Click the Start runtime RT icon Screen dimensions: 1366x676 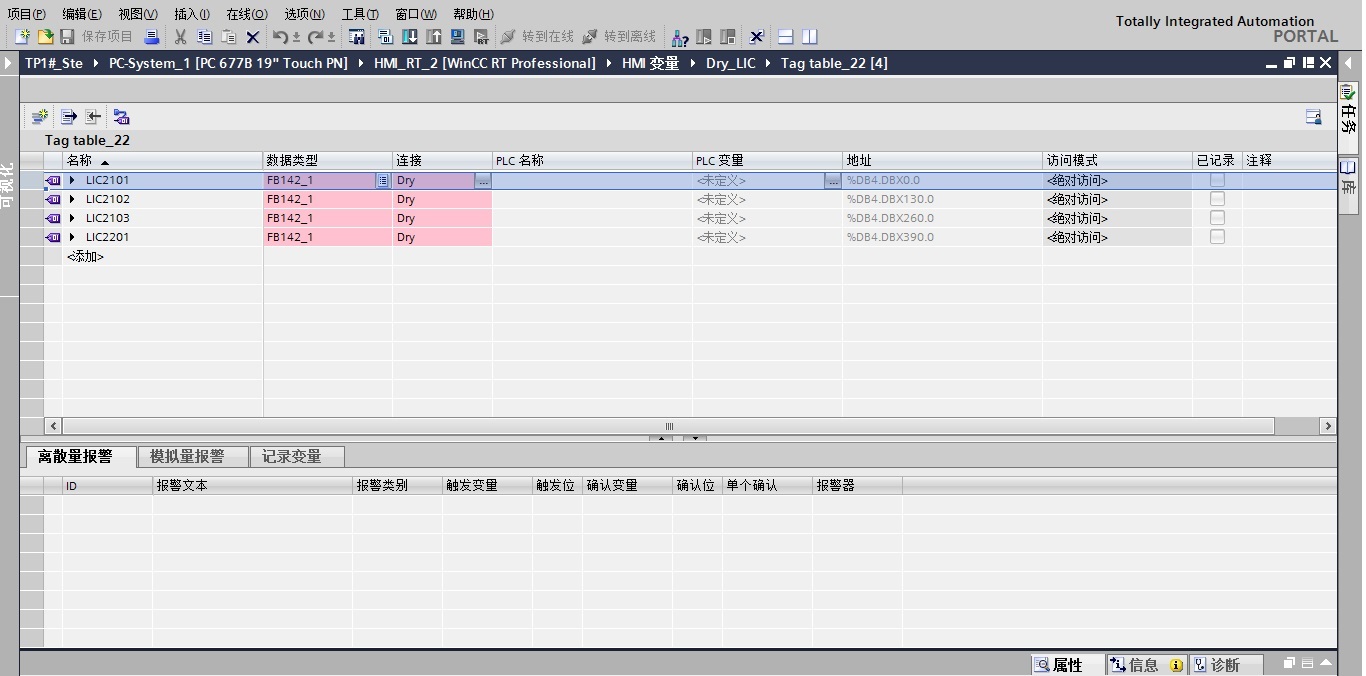tap(482, 37)
